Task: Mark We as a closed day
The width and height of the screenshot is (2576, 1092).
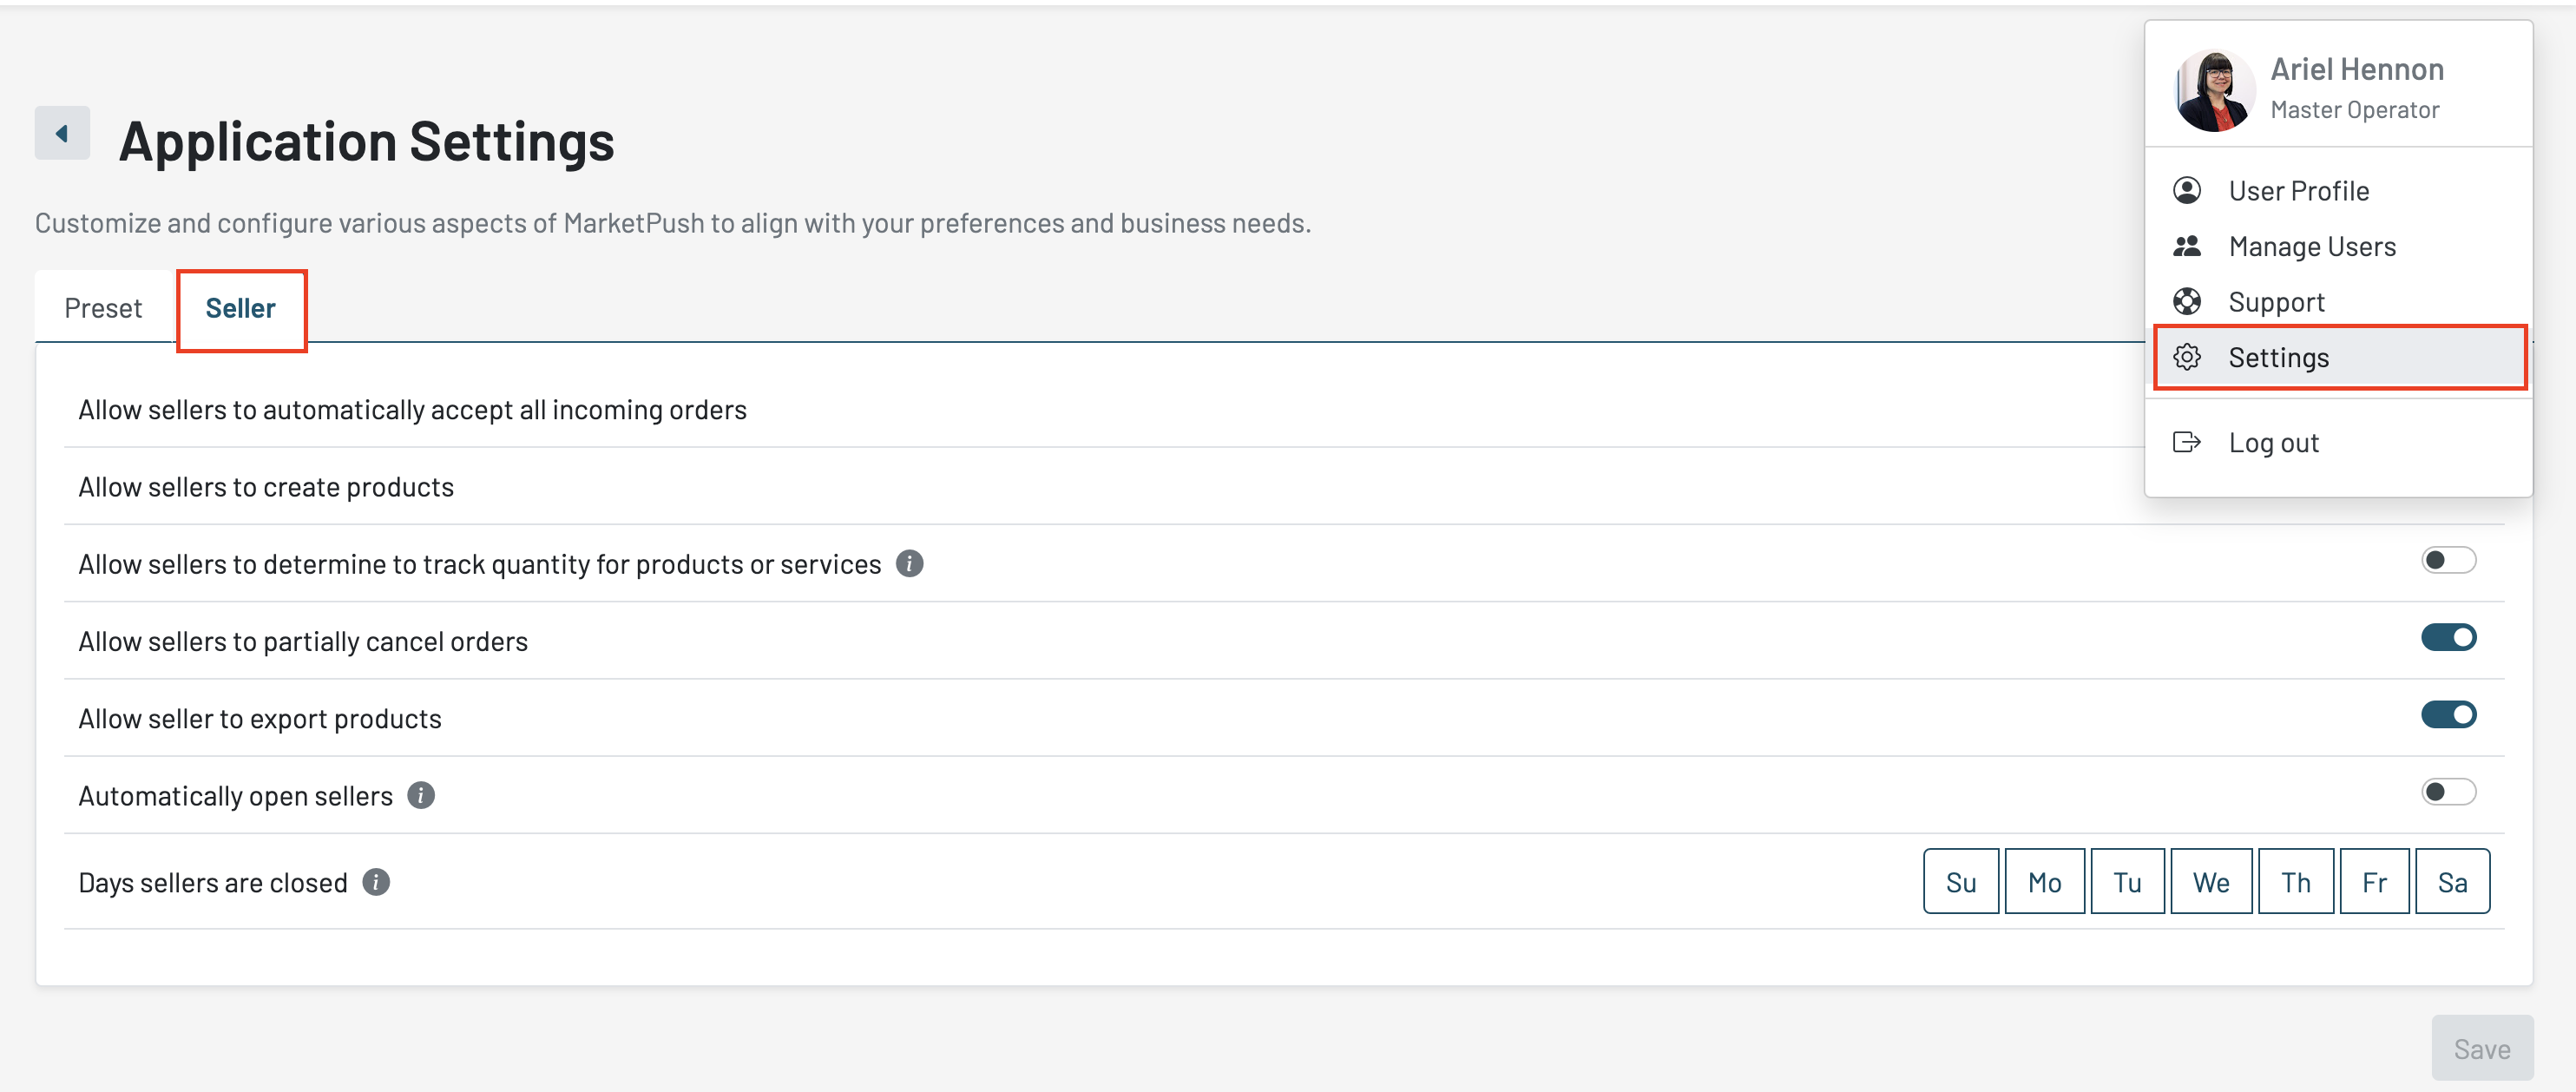Action: pos(2211,882)
